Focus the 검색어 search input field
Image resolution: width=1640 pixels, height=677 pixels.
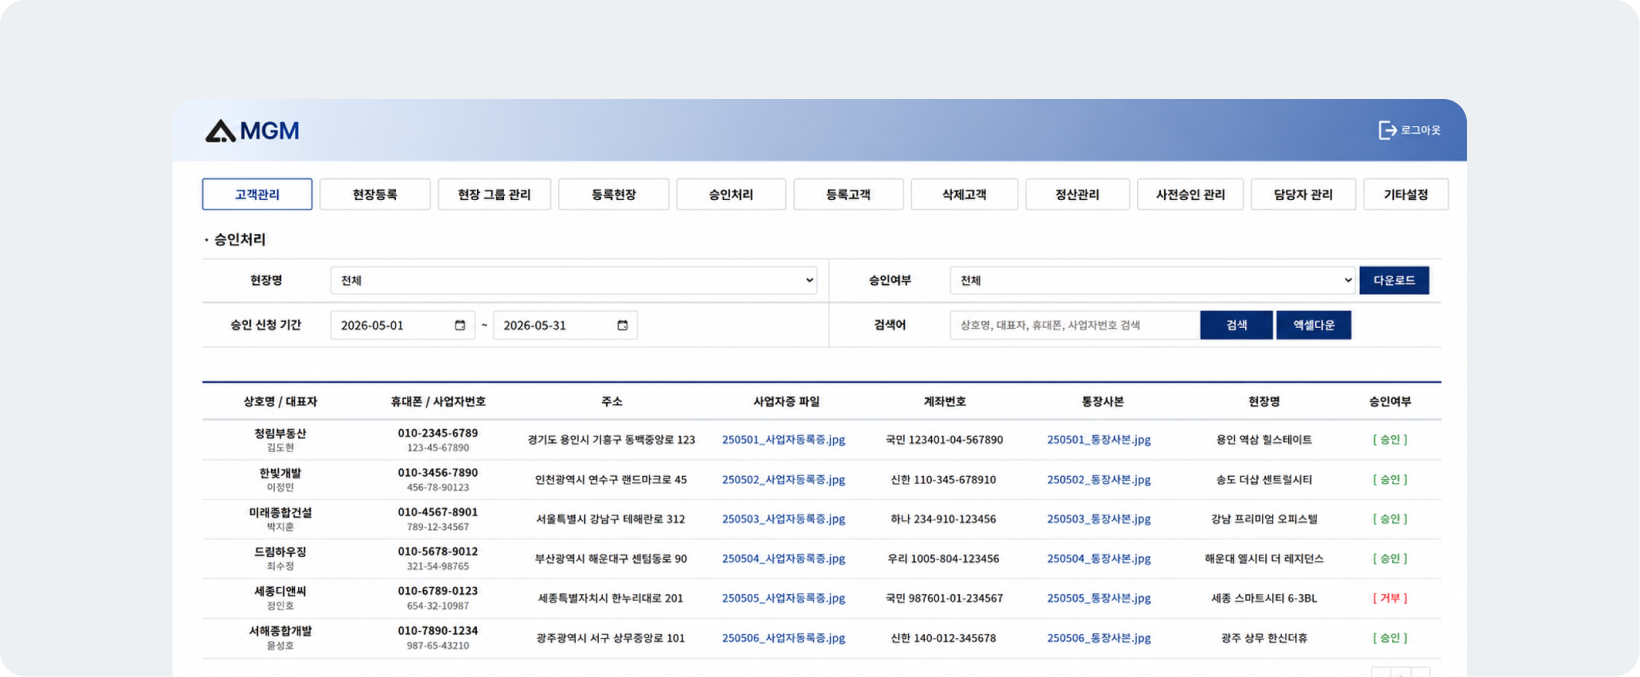(1074, 325)
